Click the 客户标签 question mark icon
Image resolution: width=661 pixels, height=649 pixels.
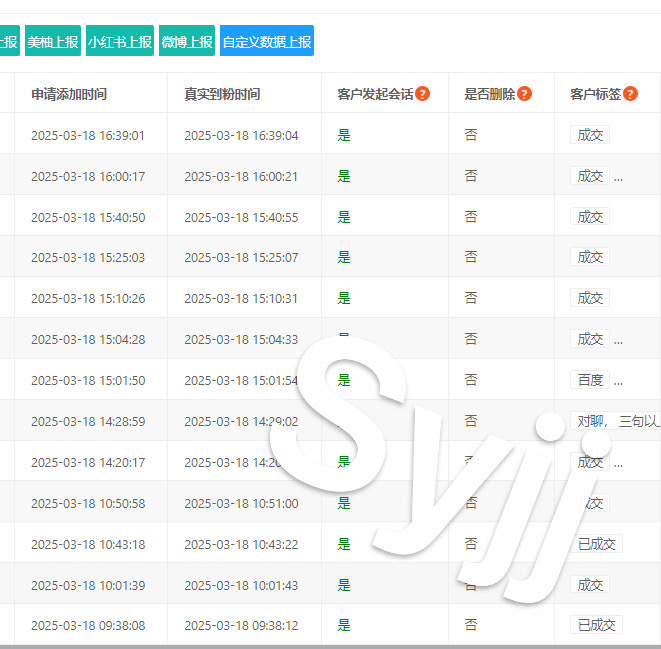(x=630, y=94)
